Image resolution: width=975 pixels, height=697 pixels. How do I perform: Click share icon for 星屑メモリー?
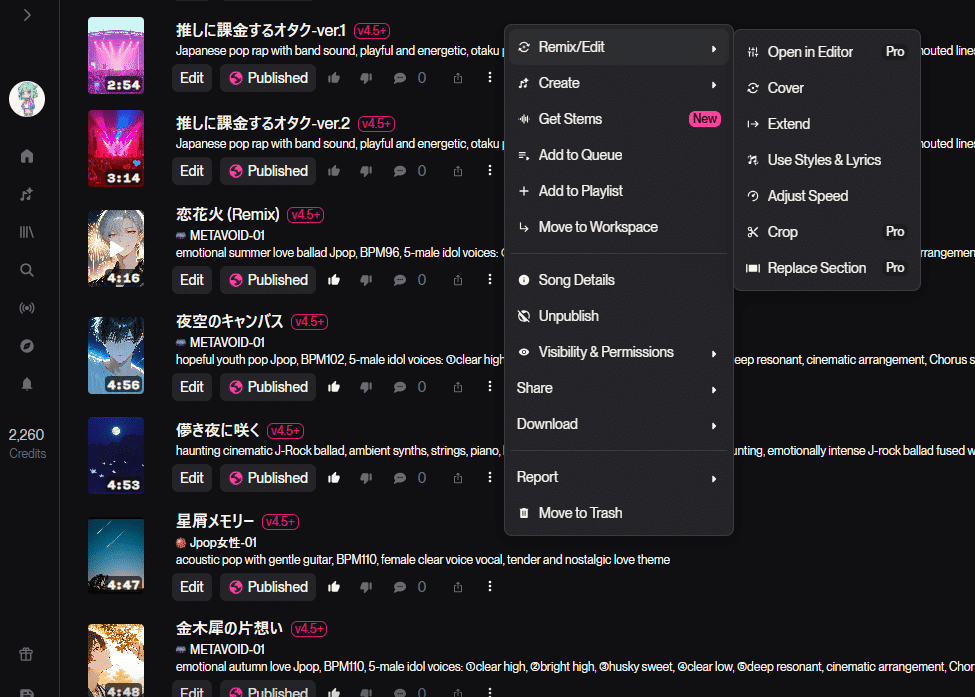point(458,587)
